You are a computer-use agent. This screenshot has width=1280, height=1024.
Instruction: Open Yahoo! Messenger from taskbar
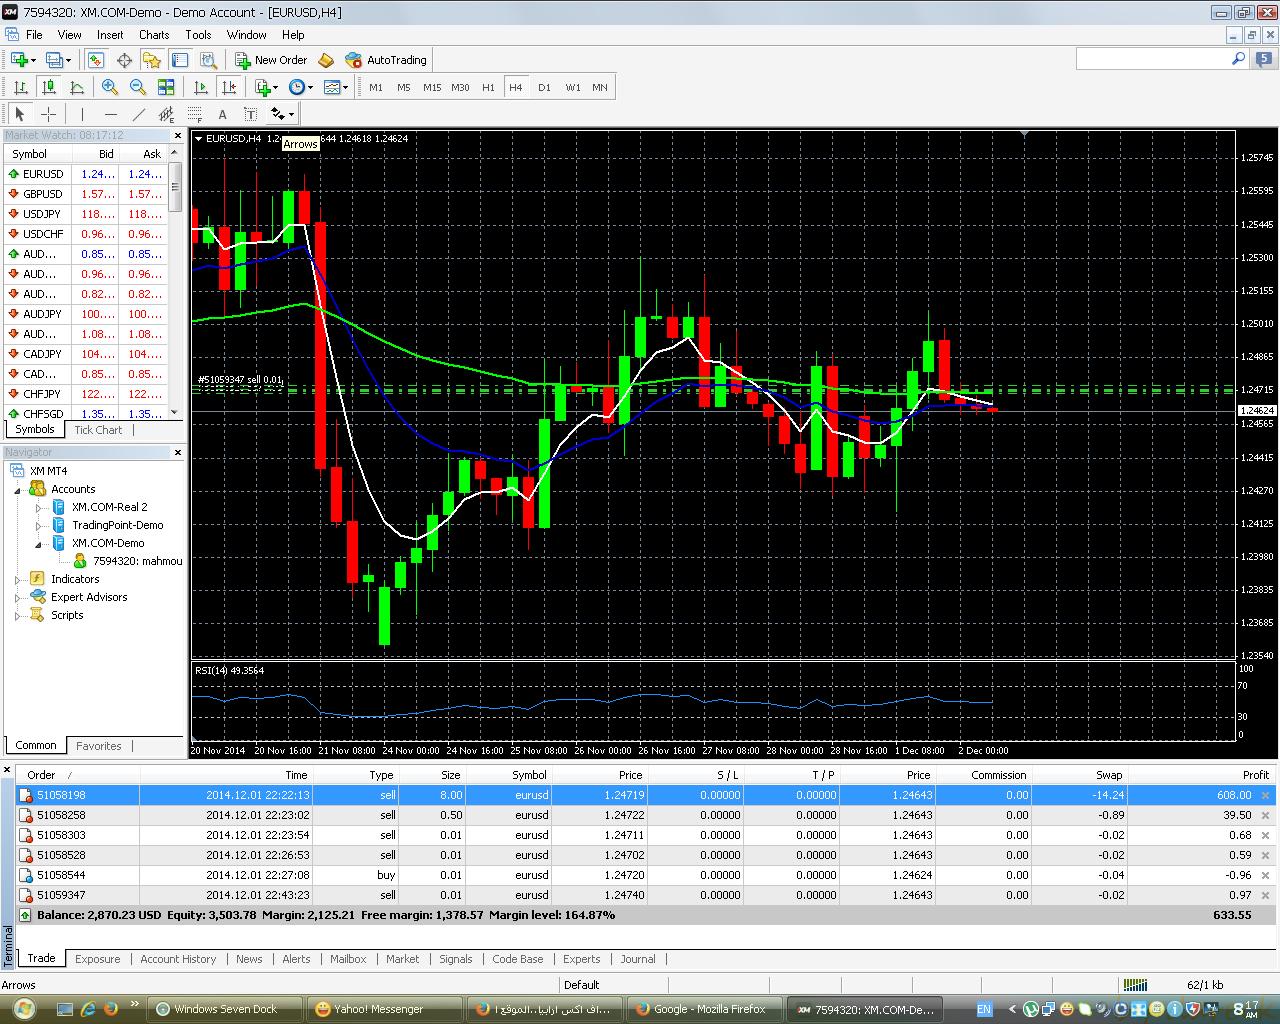pos(385,1009)
